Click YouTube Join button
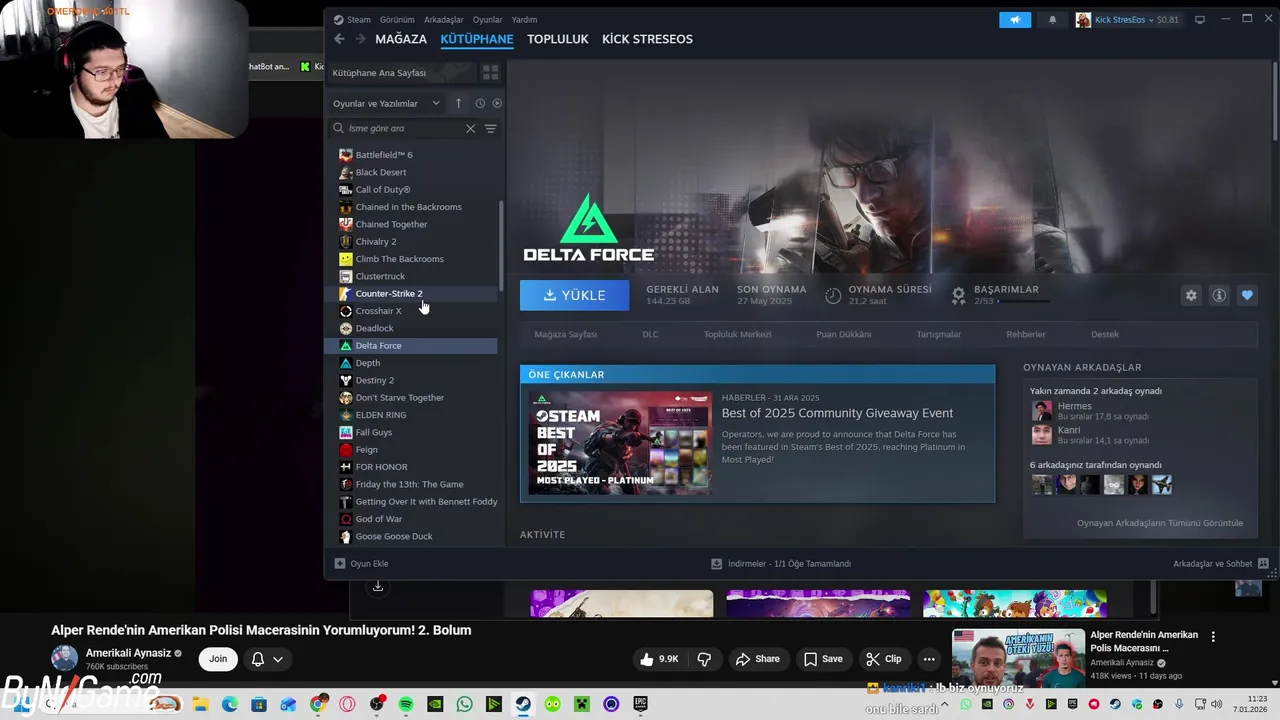1280x720 pixels. (x=218, y=659)
